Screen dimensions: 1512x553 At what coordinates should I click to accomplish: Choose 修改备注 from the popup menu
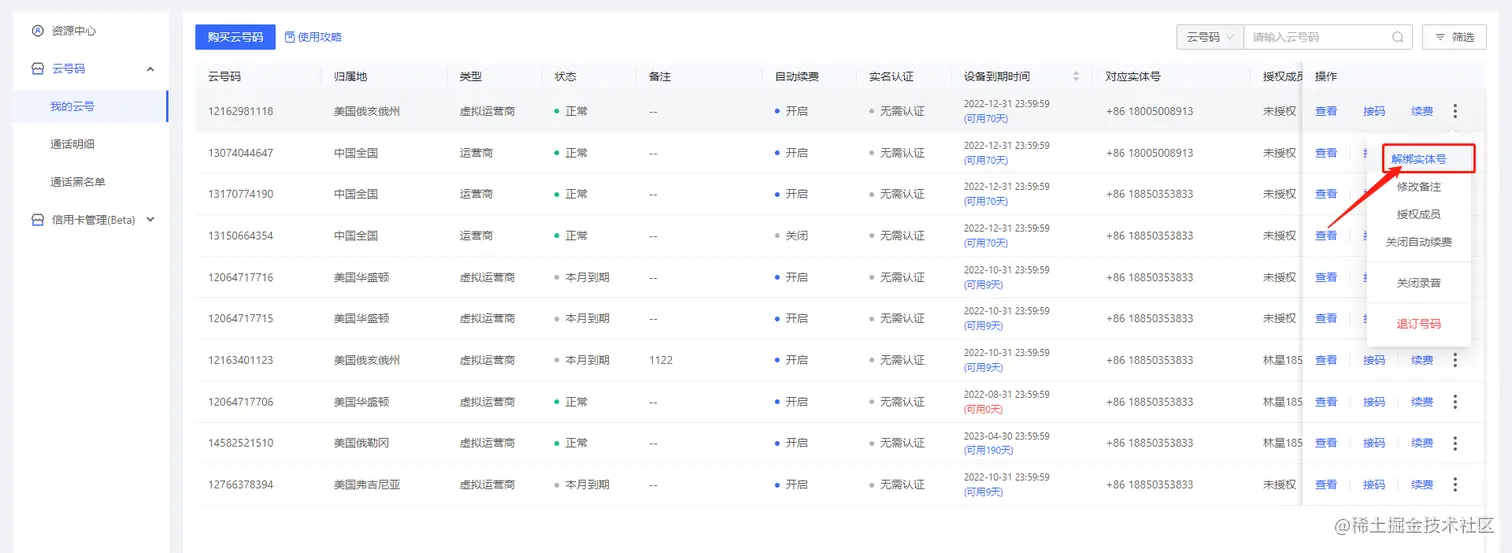1419,187
